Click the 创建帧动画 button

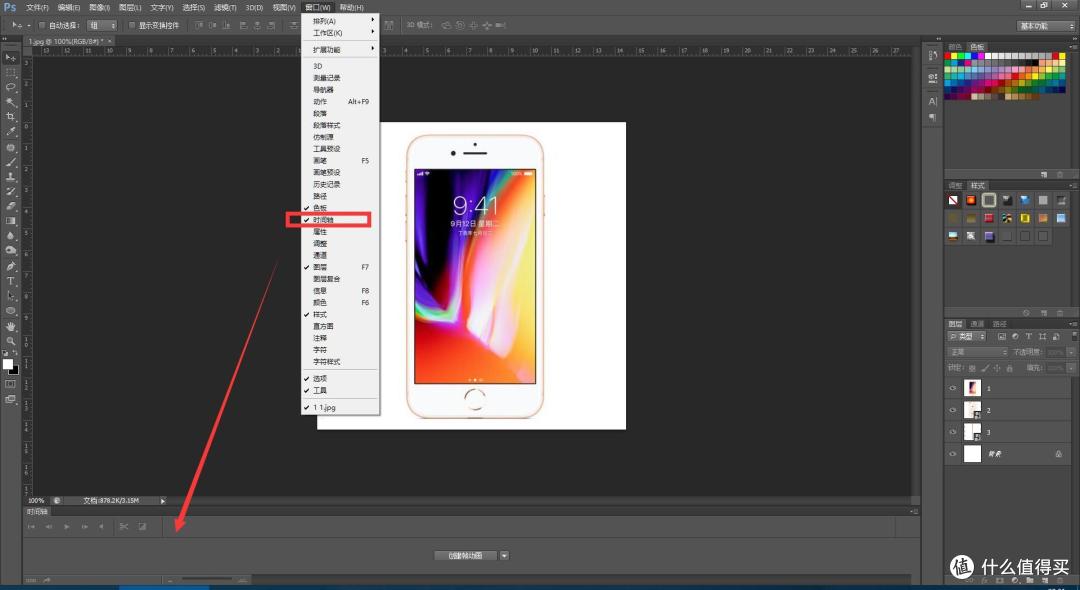pos(465,556)
